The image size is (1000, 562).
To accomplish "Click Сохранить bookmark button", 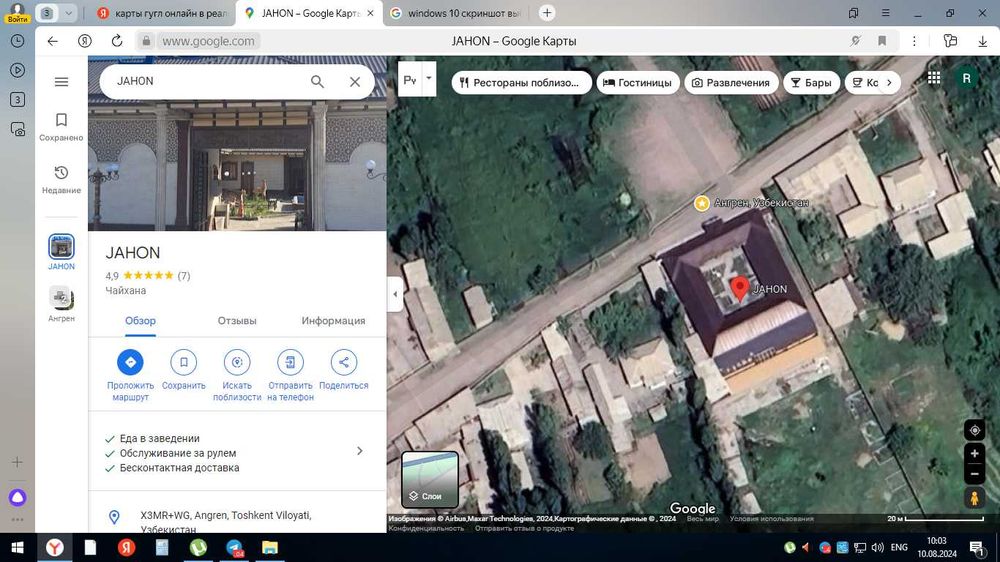I will tap(184, 371).
